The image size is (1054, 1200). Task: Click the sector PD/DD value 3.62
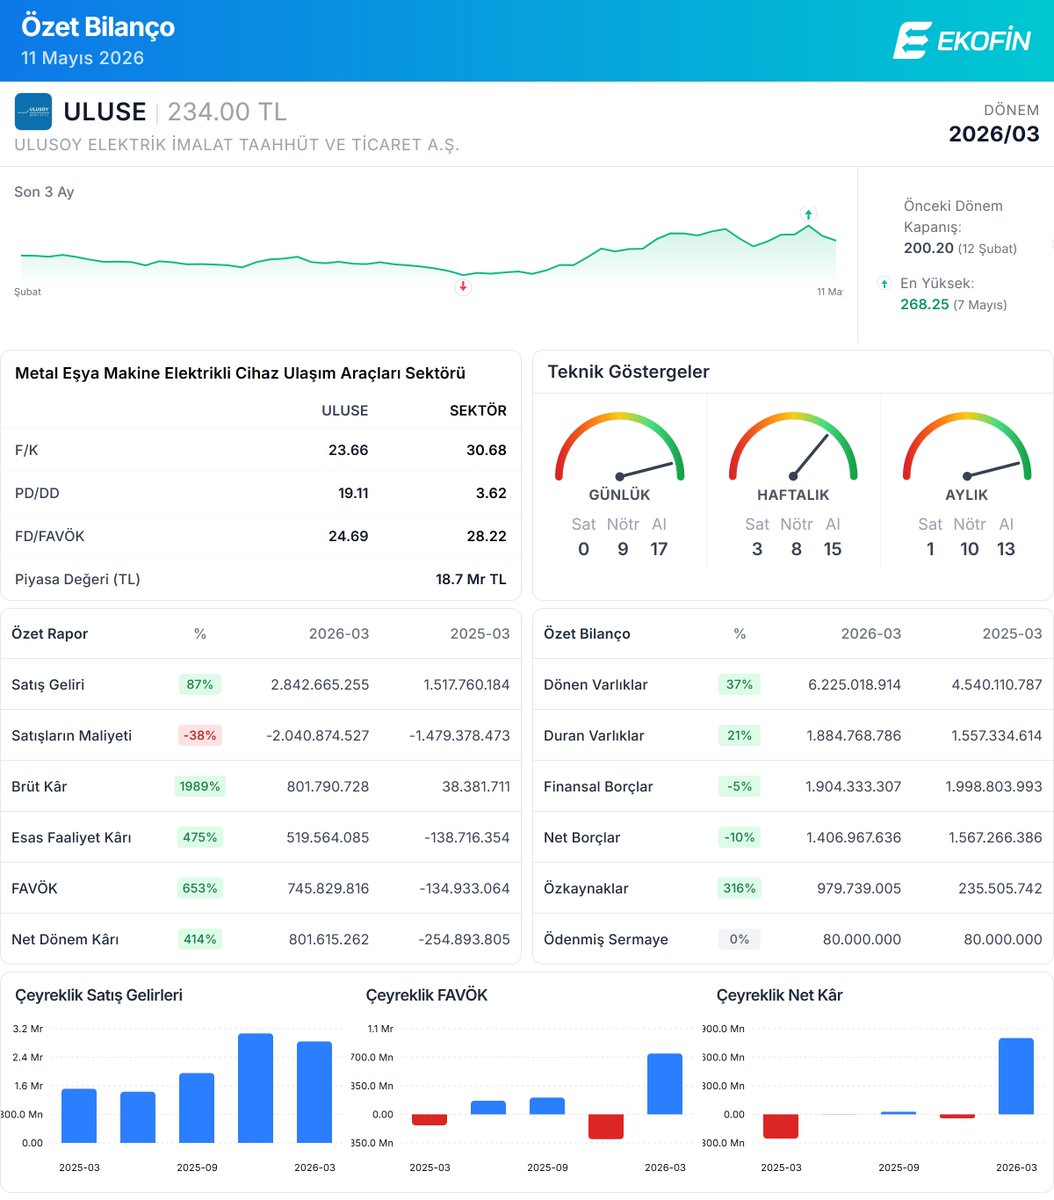click(492, 493)
